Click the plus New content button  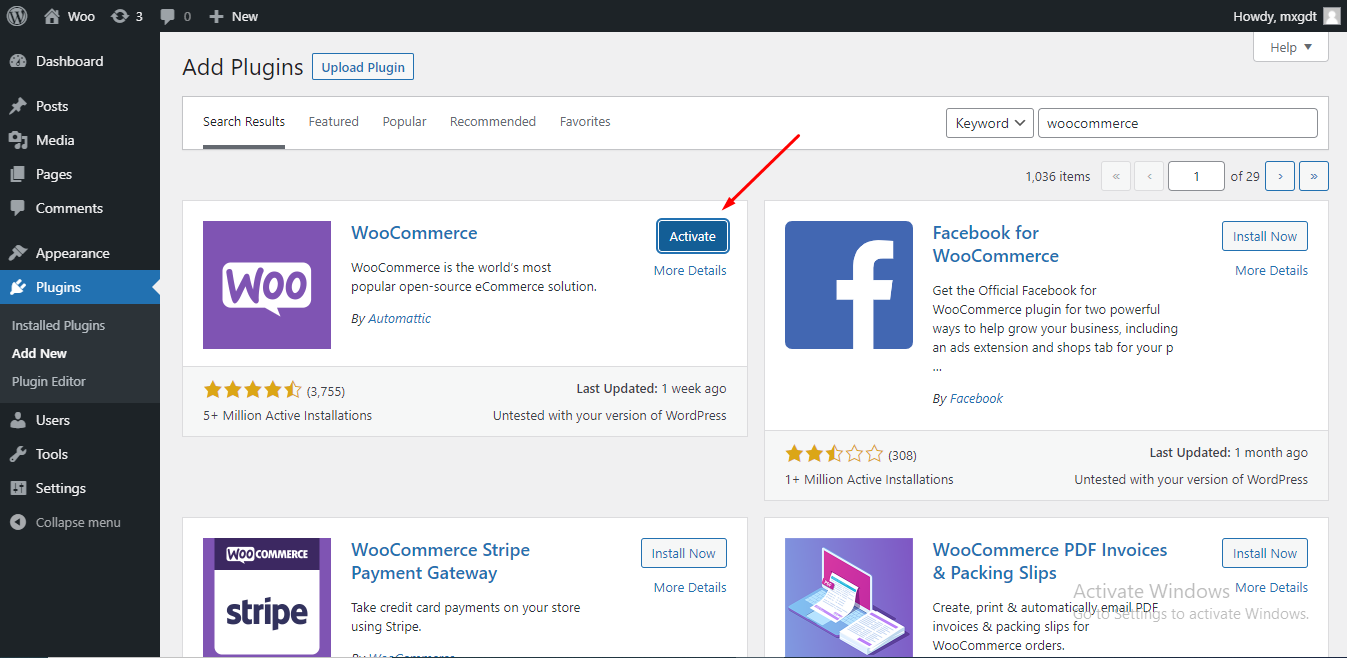233,16
